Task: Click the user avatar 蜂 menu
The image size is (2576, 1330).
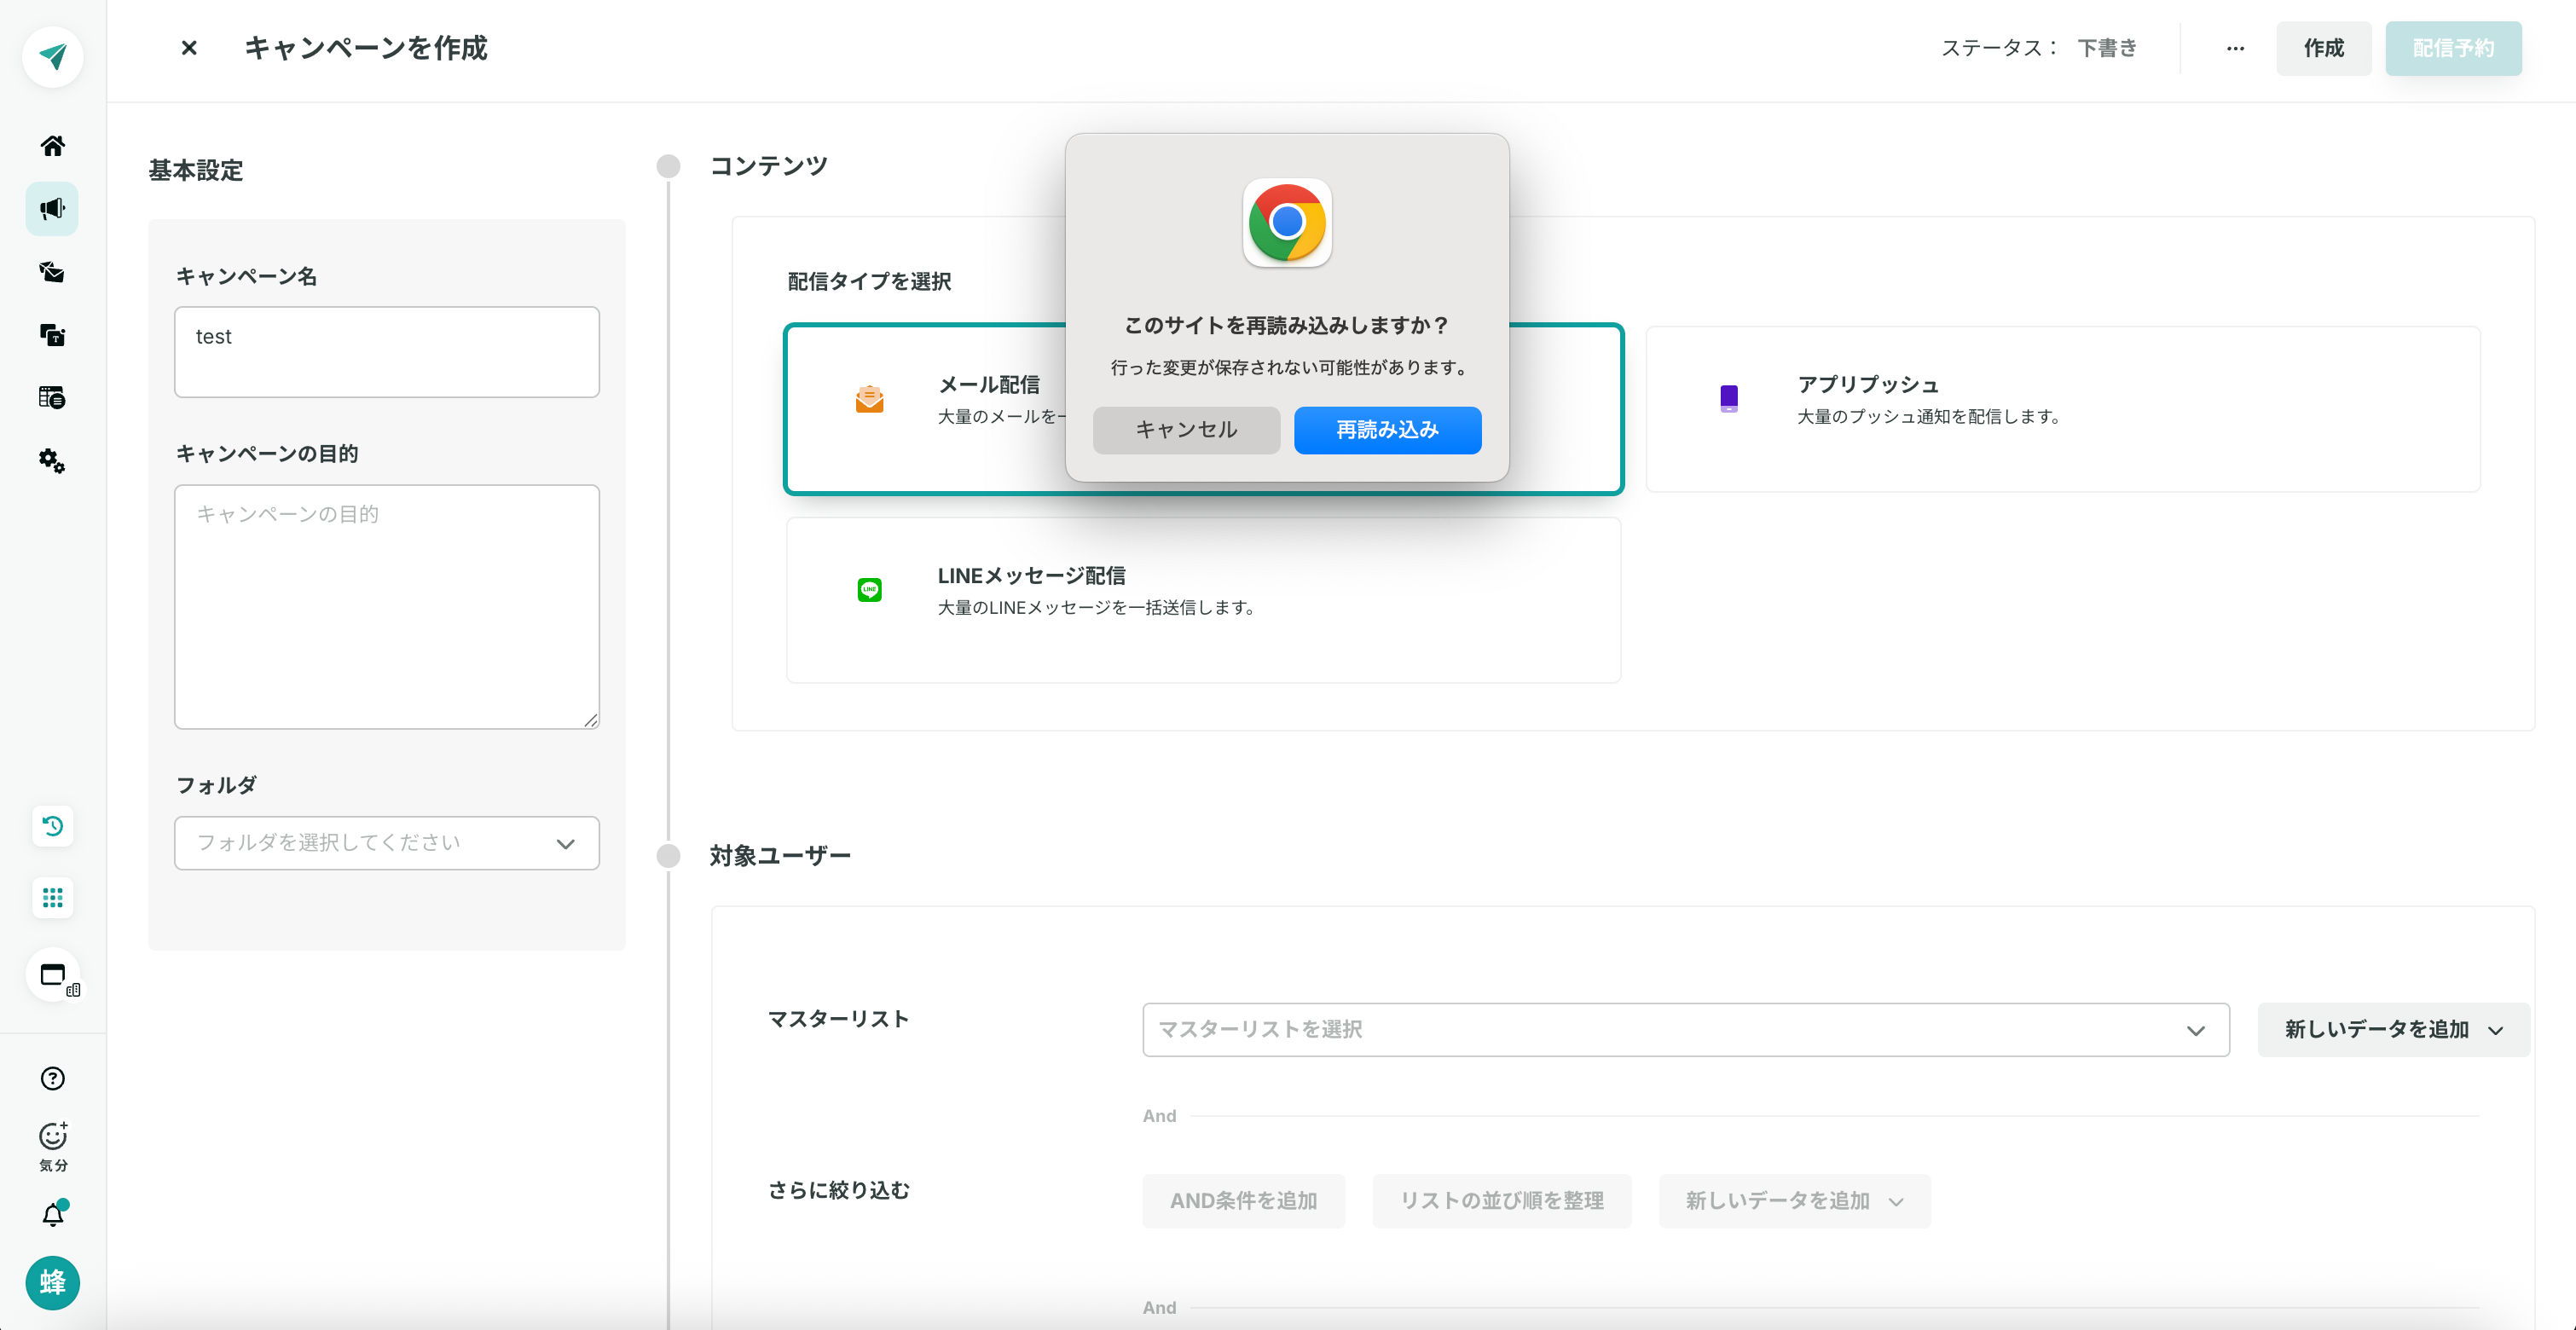Action: (x=53, y=1282)
